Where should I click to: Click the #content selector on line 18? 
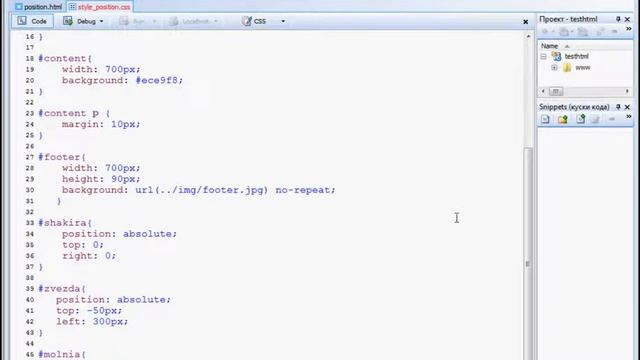click(x=65, y=58)
